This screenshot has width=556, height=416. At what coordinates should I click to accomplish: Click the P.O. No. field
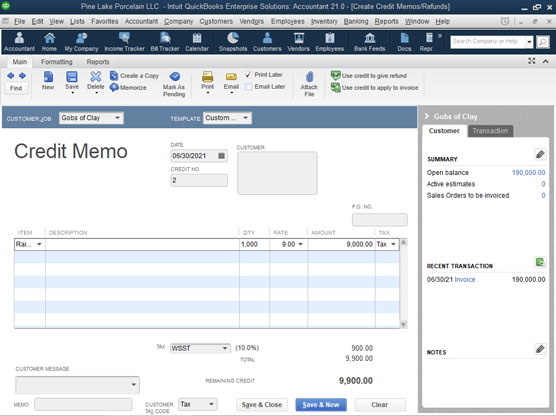(379, 220)
